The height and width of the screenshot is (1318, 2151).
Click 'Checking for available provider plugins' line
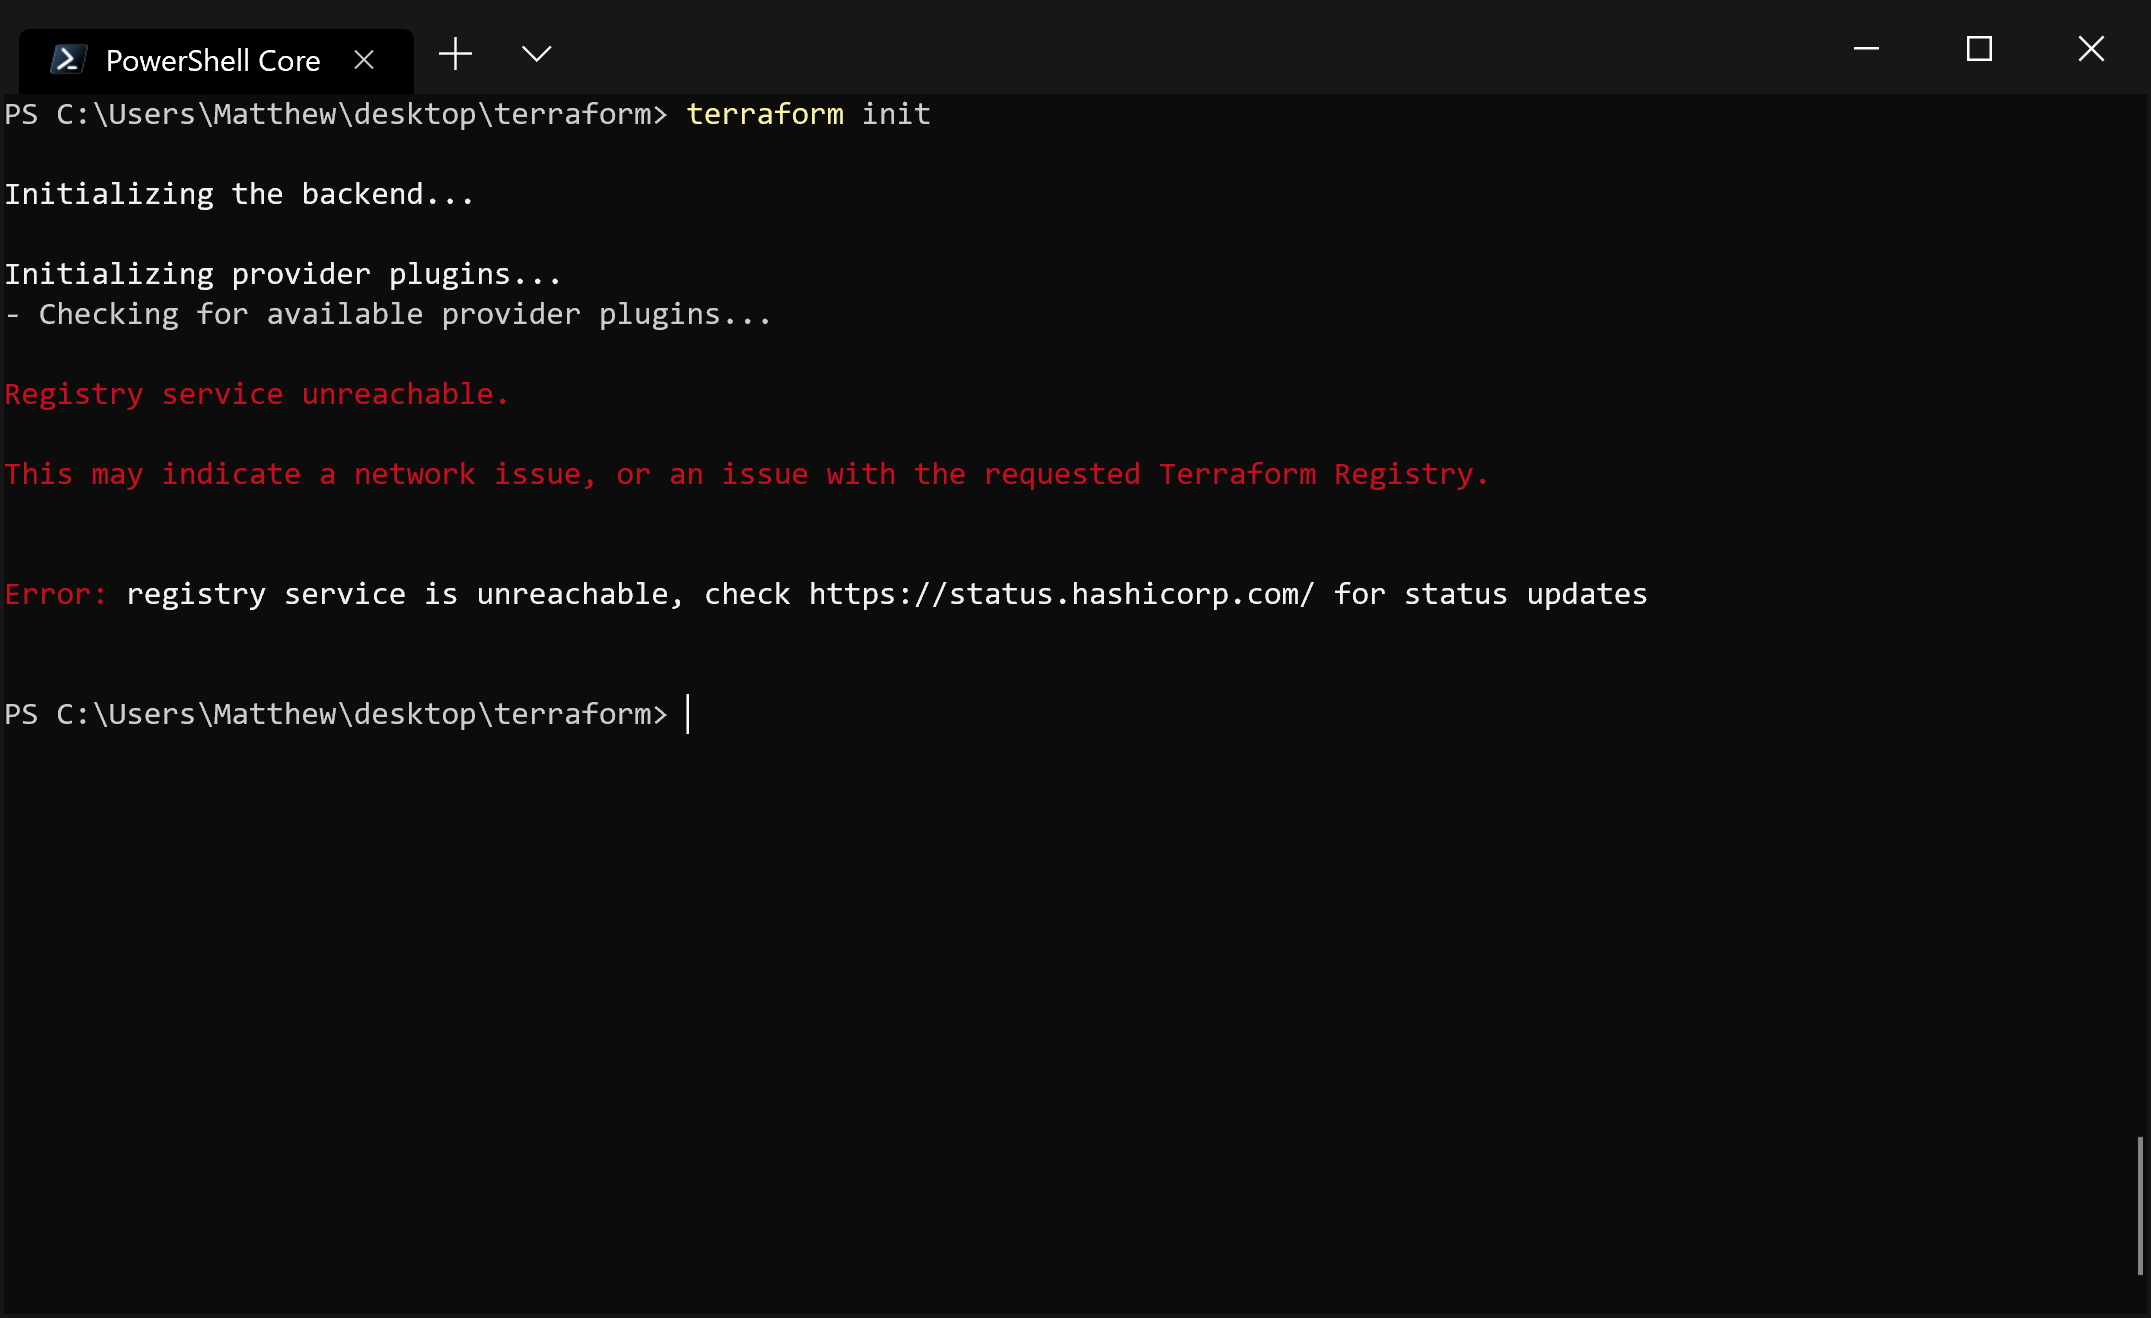(388, 314)
